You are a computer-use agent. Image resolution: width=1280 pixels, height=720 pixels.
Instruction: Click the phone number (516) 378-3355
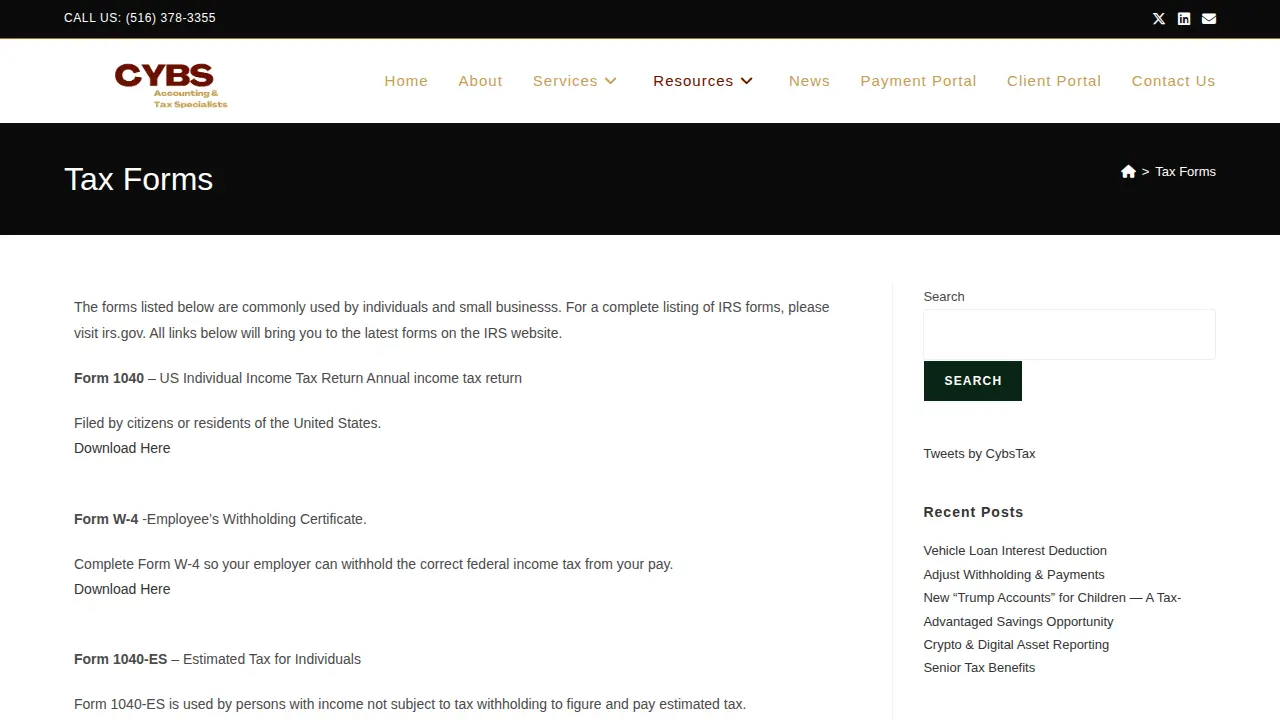point(170,18)
